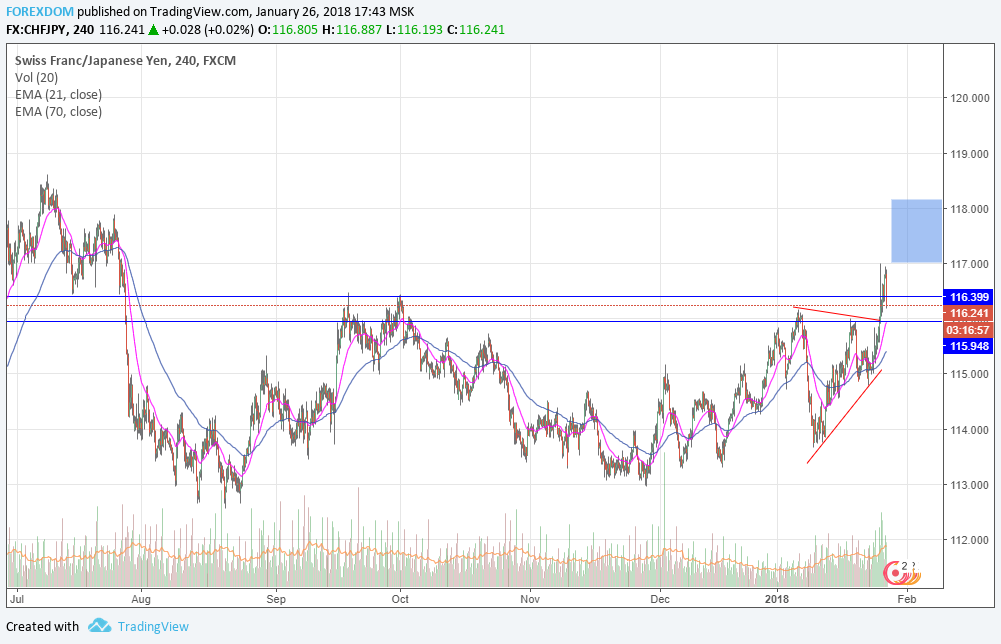
Task: Click the 'Created with' caption text
Action: (x=42, y=627)
